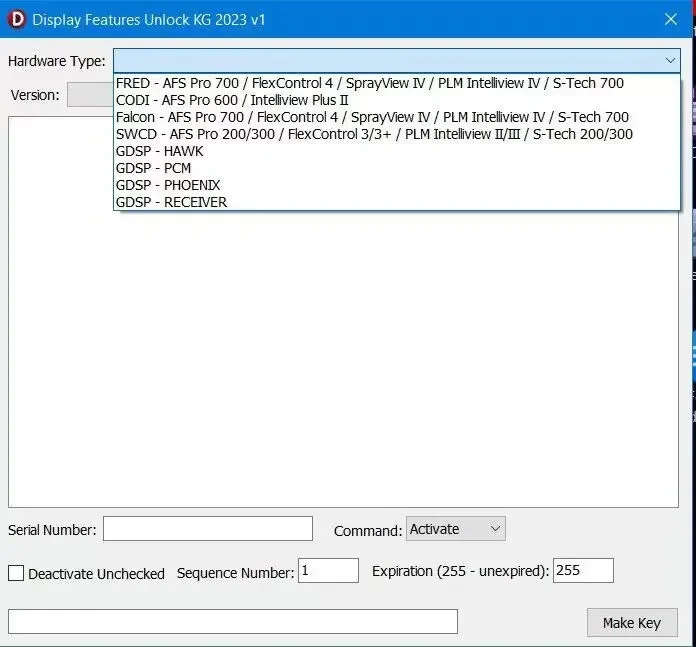Click the Make Key button
Screen dimensions: 696x647
click(x=632, y=623)
